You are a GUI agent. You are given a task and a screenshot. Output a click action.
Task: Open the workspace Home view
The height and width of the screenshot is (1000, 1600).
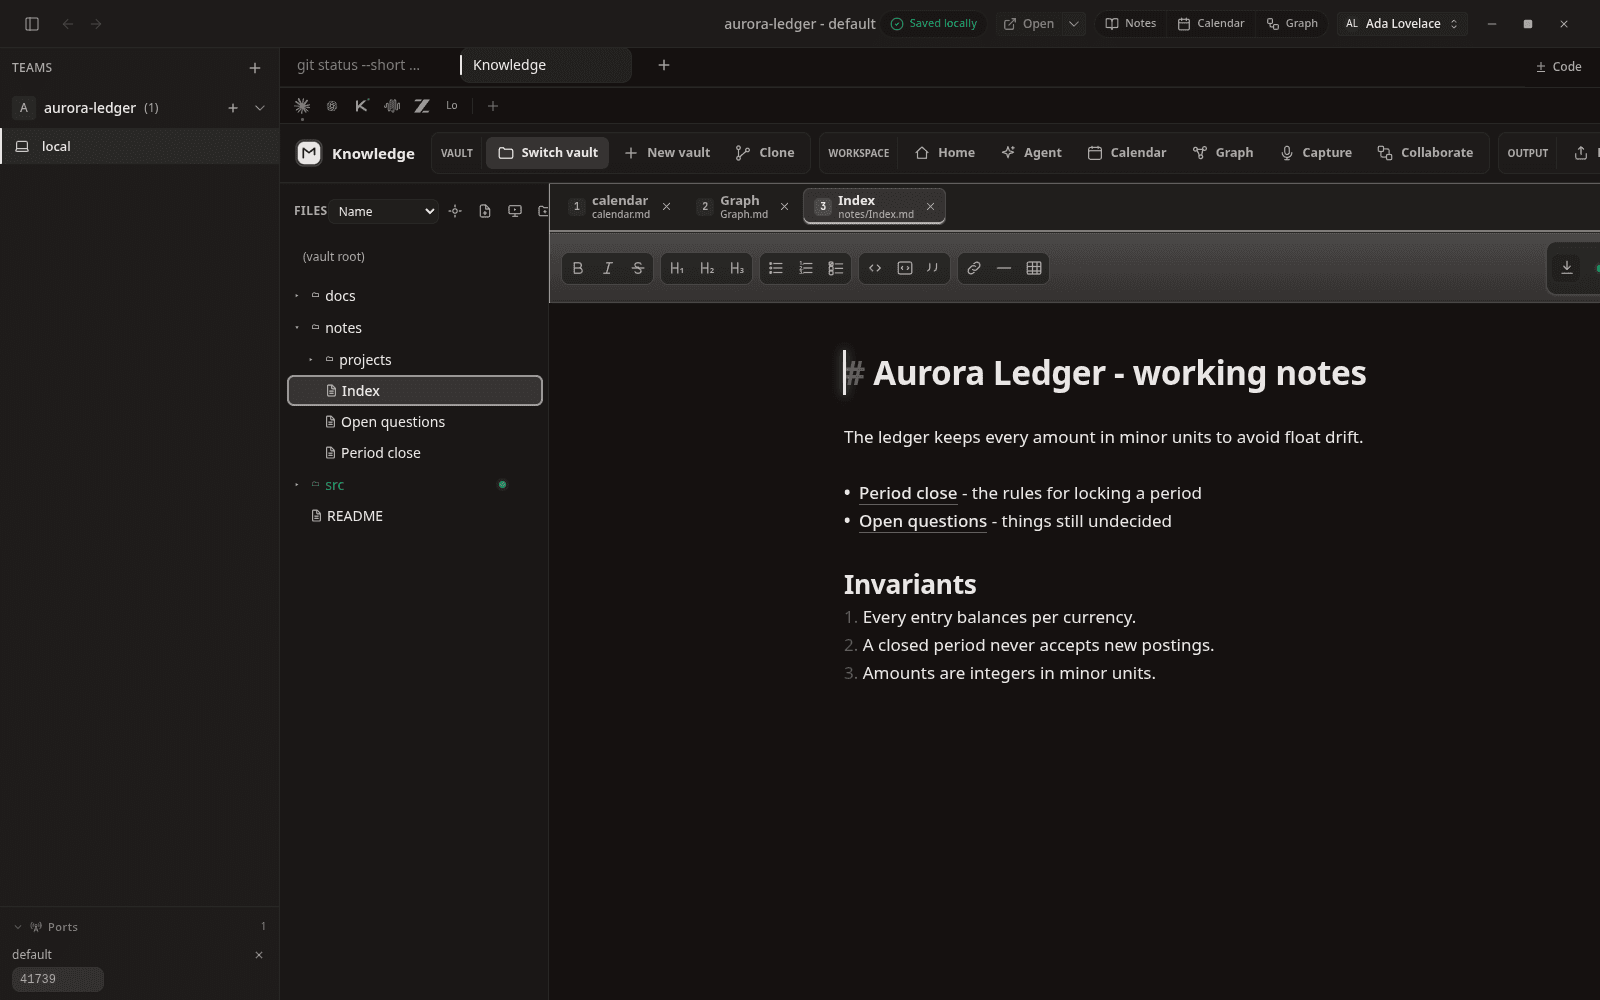point(945,153)
